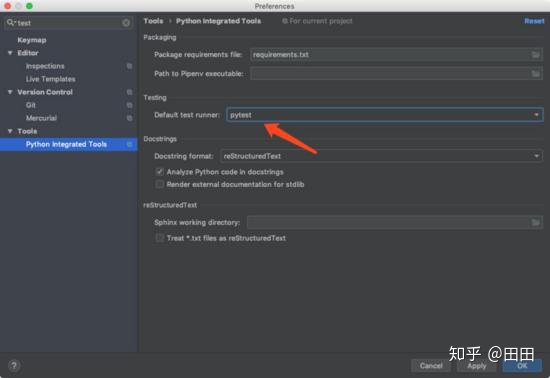Click the settings search input field
550x378 pixels.
click(69, 23)
